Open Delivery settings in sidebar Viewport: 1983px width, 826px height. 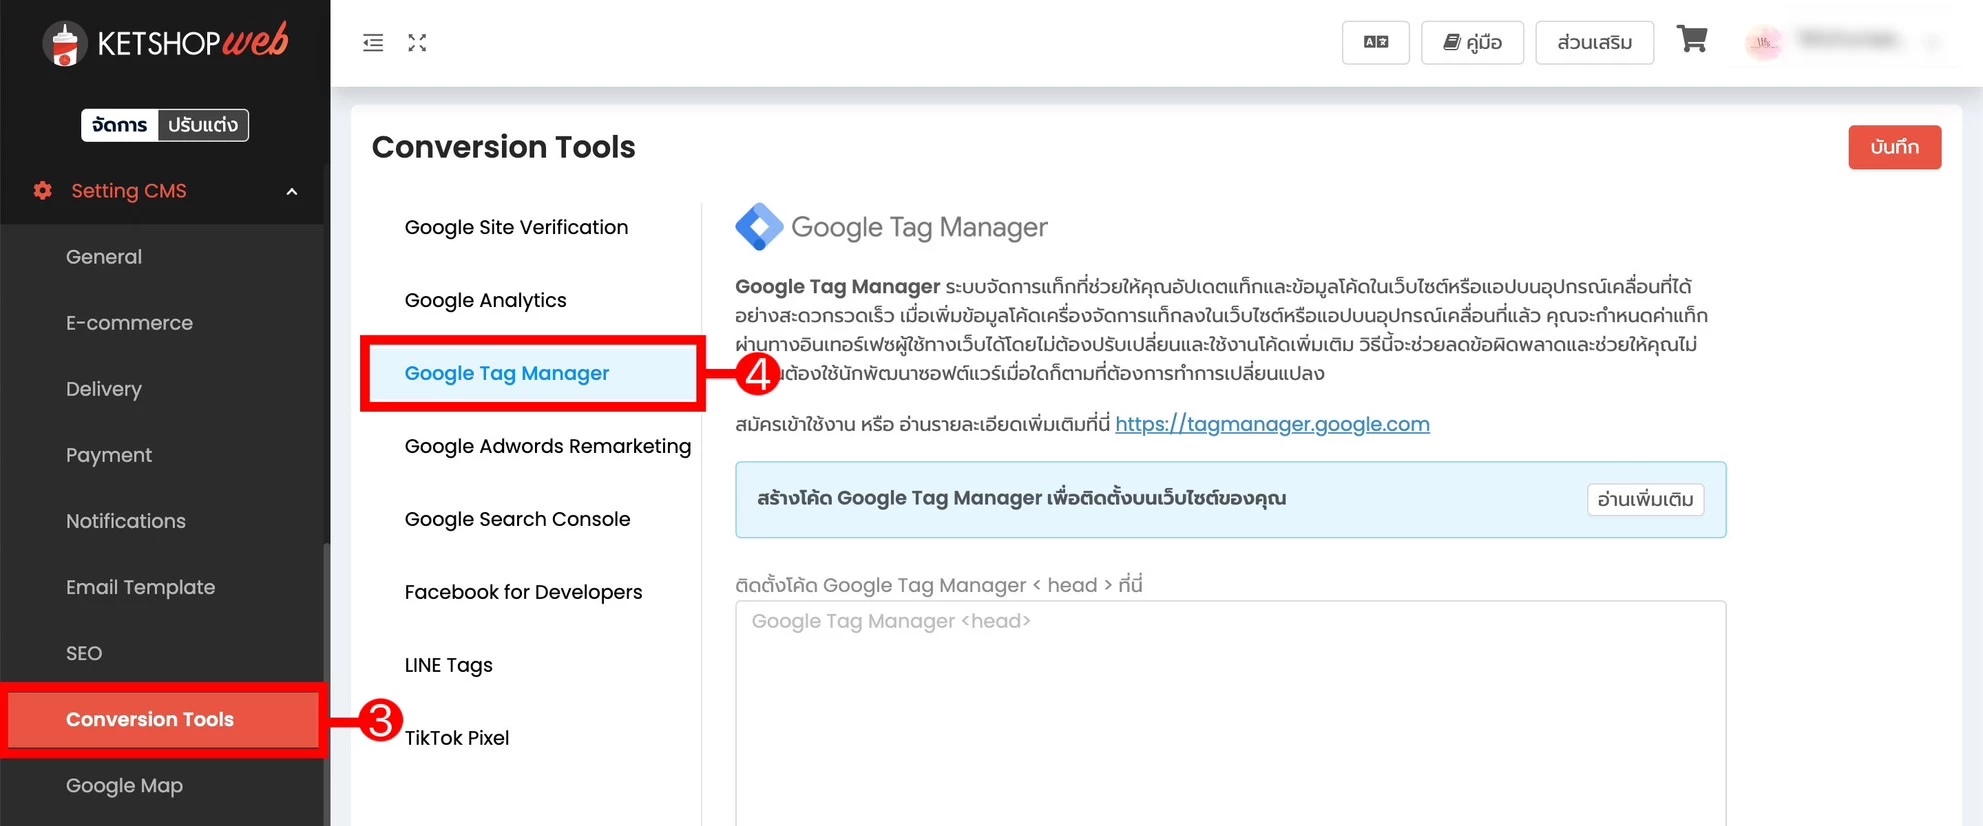[104, 389]
